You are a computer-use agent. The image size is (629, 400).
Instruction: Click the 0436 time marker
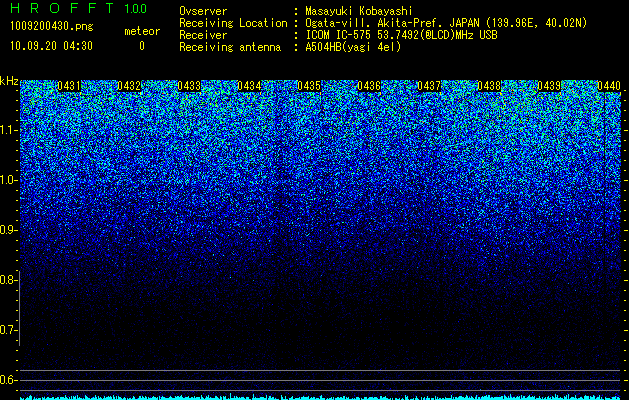click(x=369, y=86)
